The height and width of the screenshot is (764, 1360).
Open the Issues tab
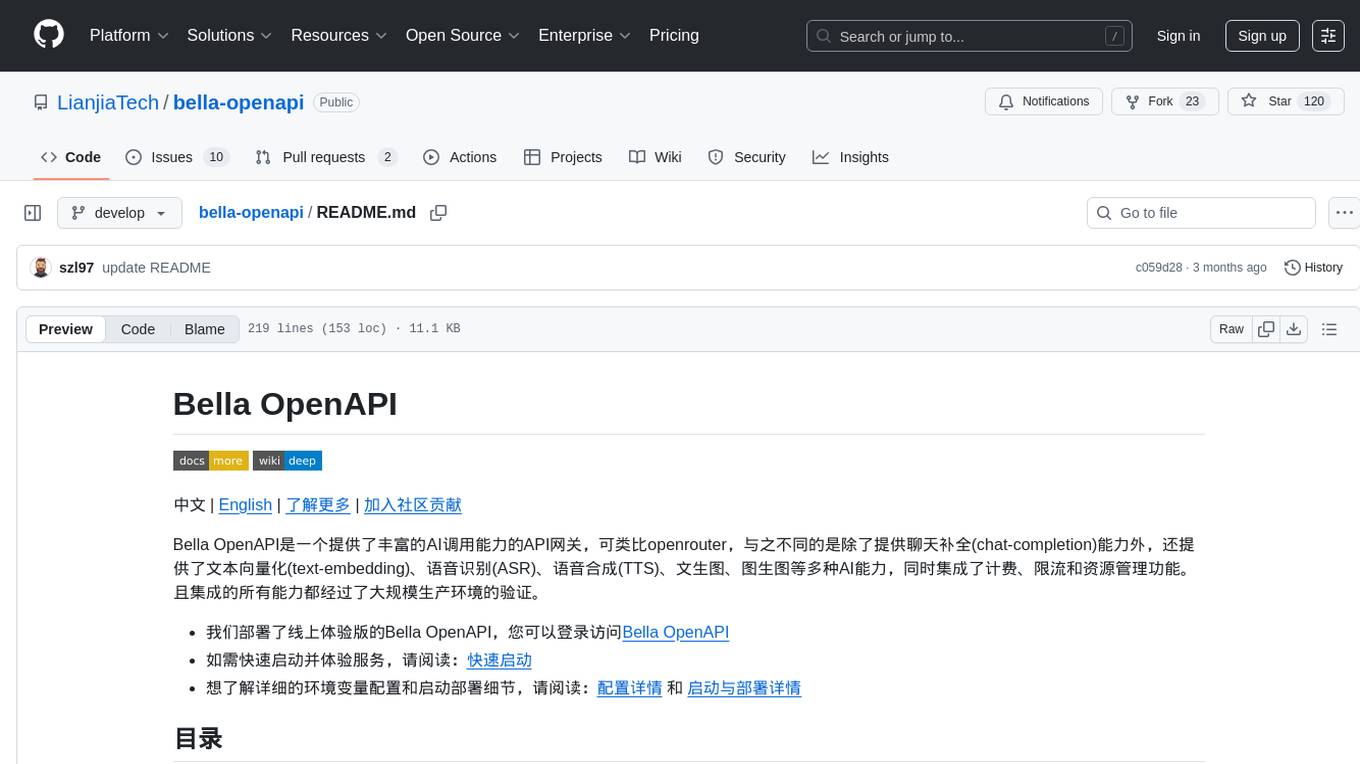click(x=176, y=157)
